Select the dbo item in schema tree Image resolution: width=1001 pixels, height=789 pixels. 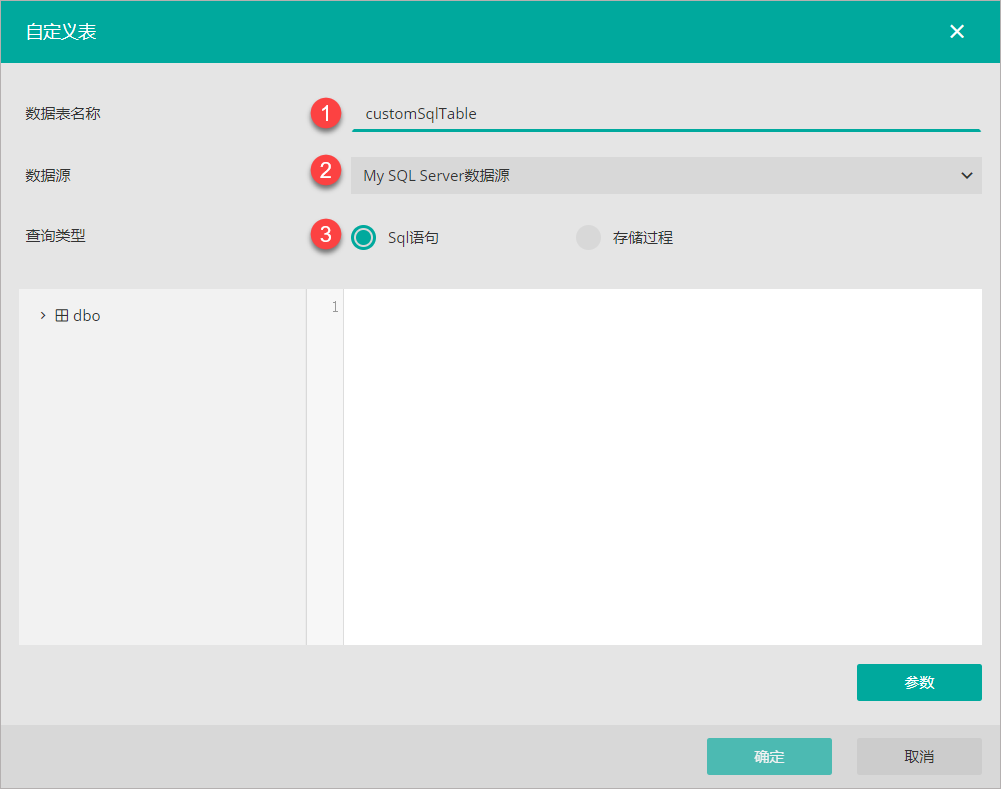pos(87,315)
